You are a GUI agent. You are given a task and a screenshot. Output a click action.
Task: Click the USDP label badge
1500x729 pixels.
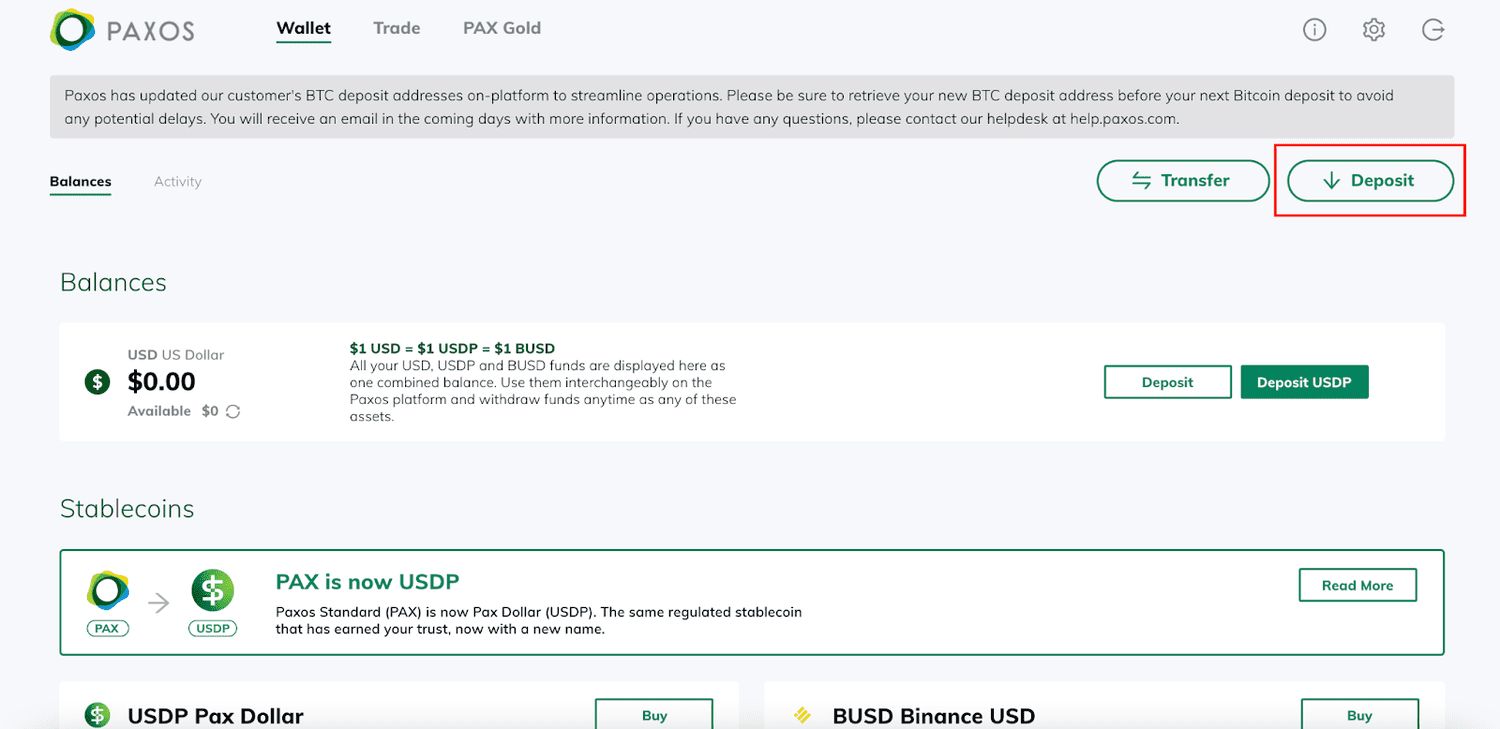pyautogui.click(x=212, y=629)
